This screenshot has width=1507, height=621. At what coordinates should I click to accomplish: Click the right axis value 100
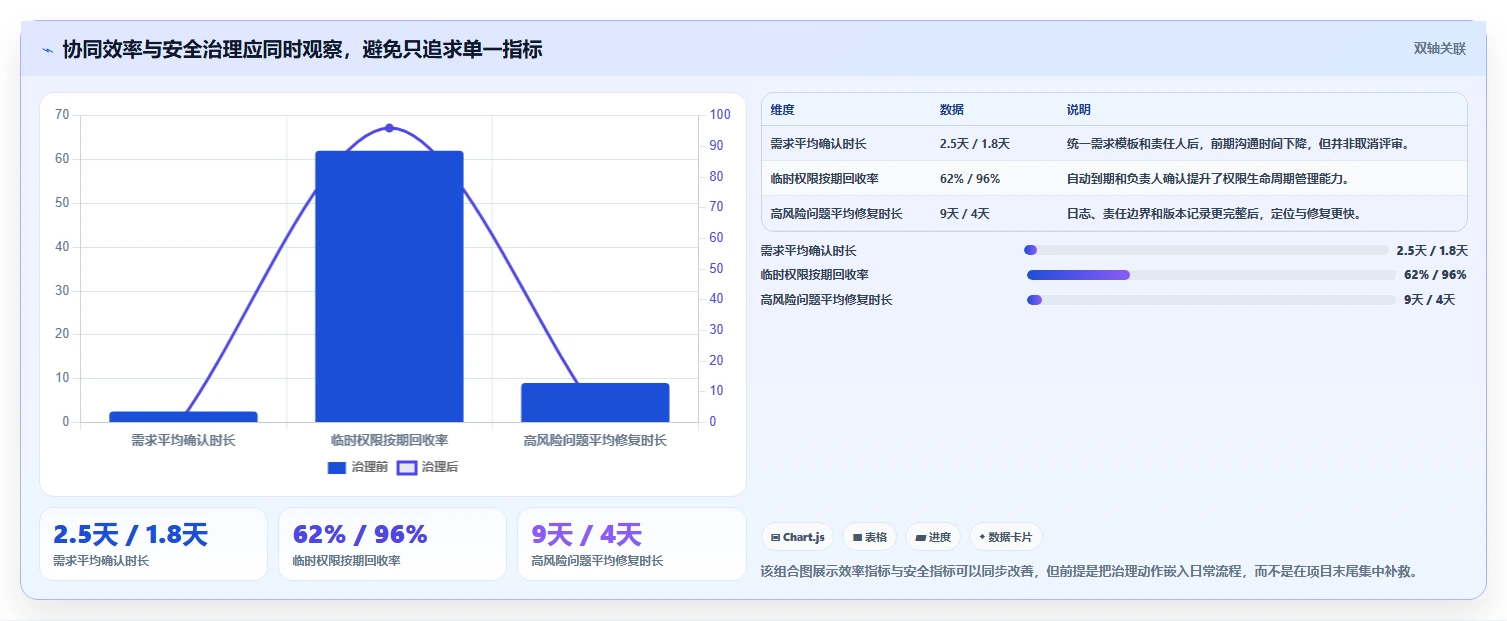(719, 115)
